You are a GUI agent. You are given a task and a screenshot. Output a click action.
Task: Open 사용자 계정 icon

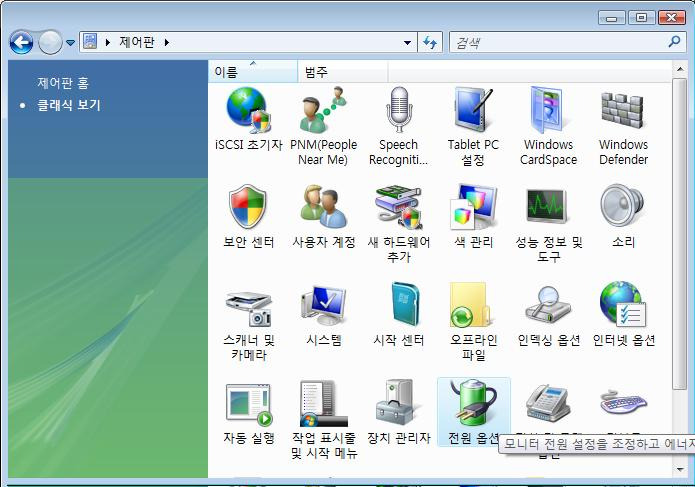pos(324,207)
